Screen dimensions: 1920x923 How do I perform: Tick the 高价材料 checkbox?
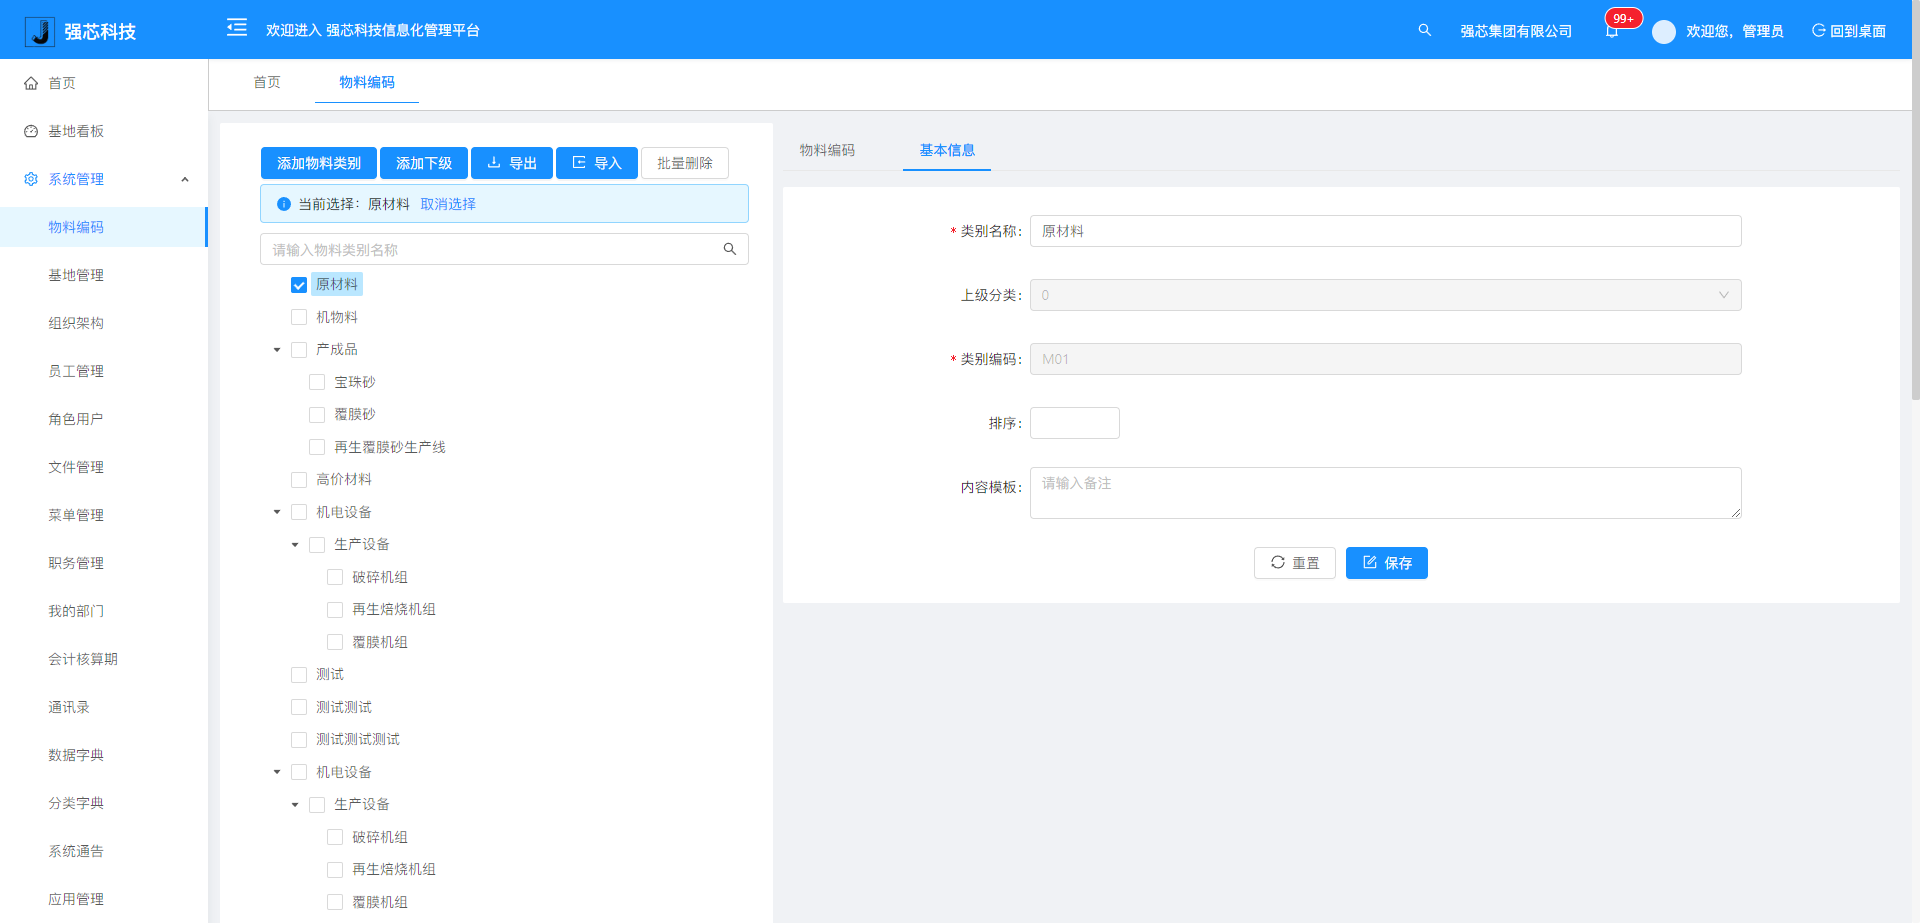pos(299,480)
